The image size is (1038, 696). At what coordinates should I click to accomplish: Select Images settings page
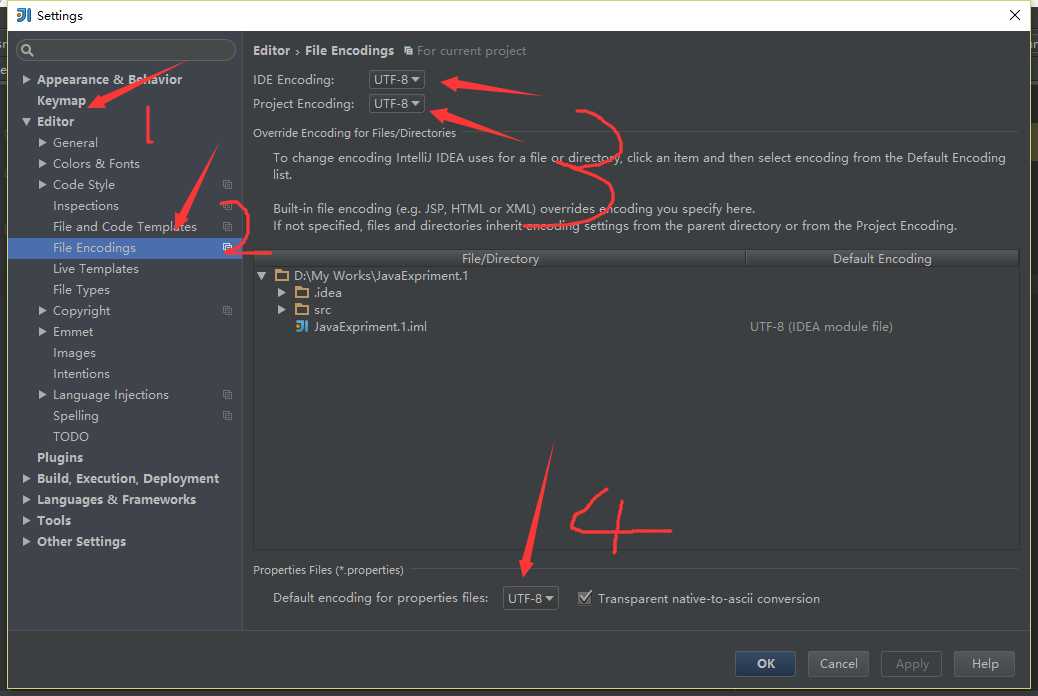tap(74, 353)
